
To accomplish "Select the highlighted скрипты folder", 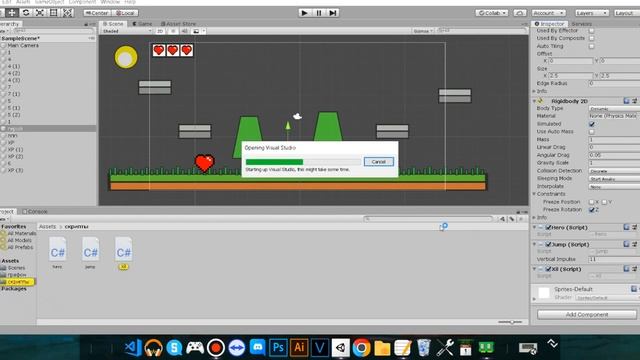I will [18, 282].
